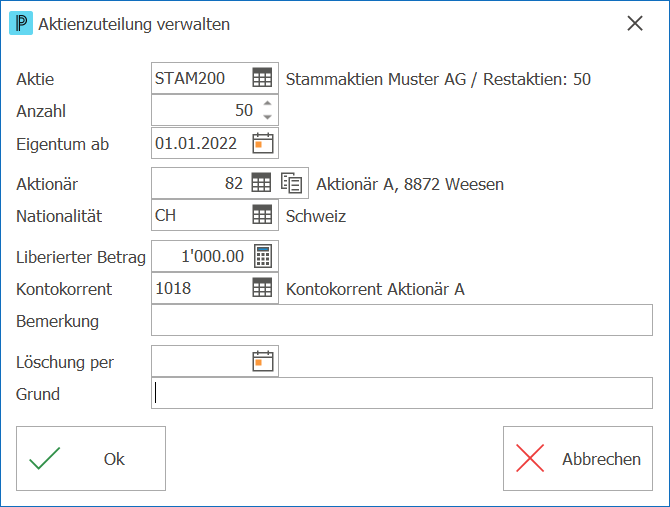Open the Eigentum ab calendar picker
670x507 pixels.
262,143
